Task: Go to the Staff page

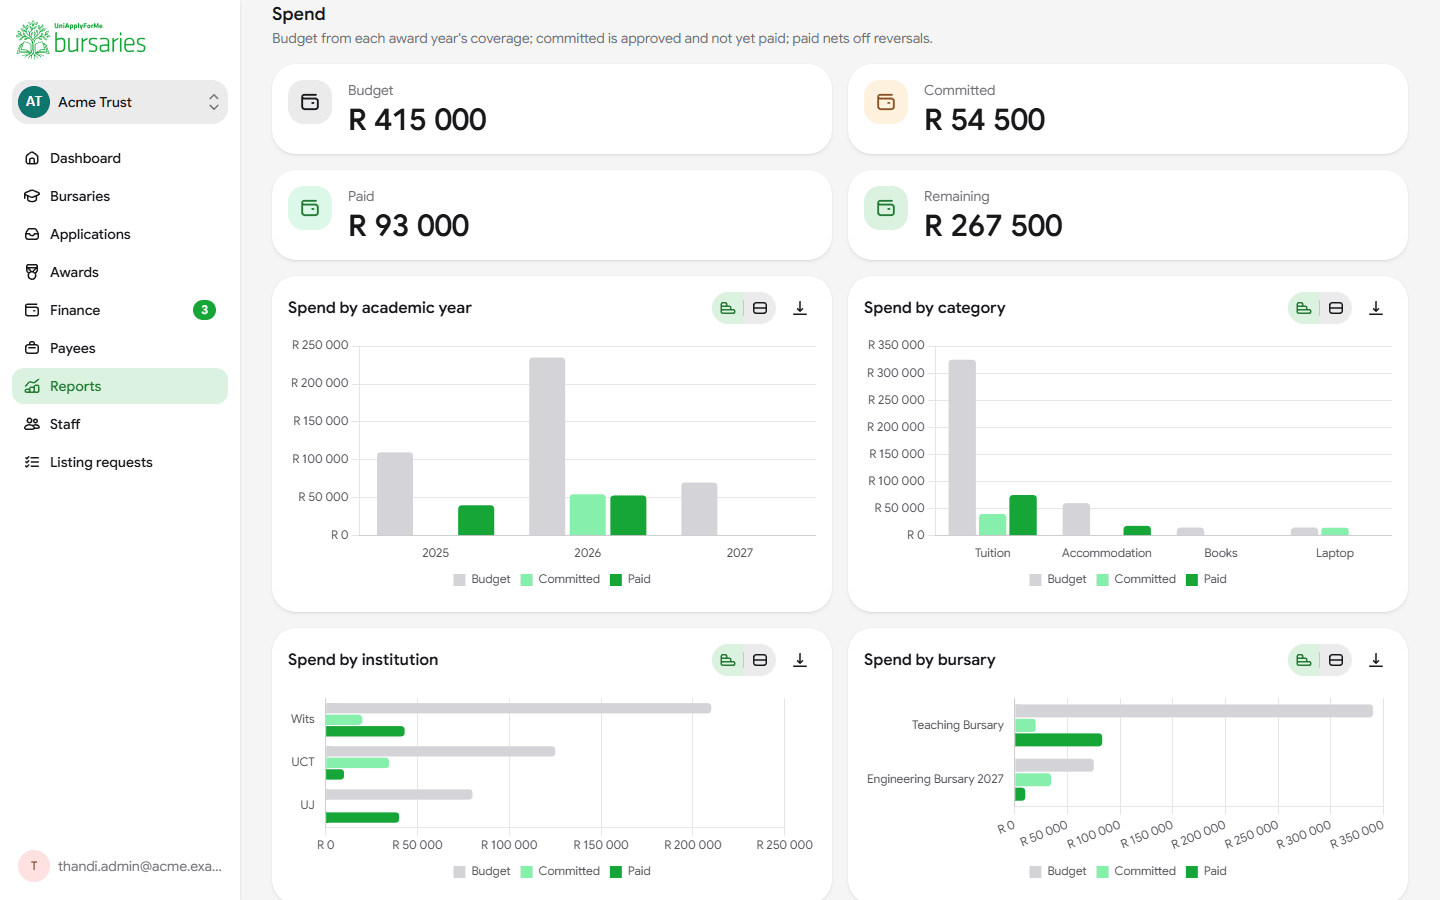Action: pos(120,424)
